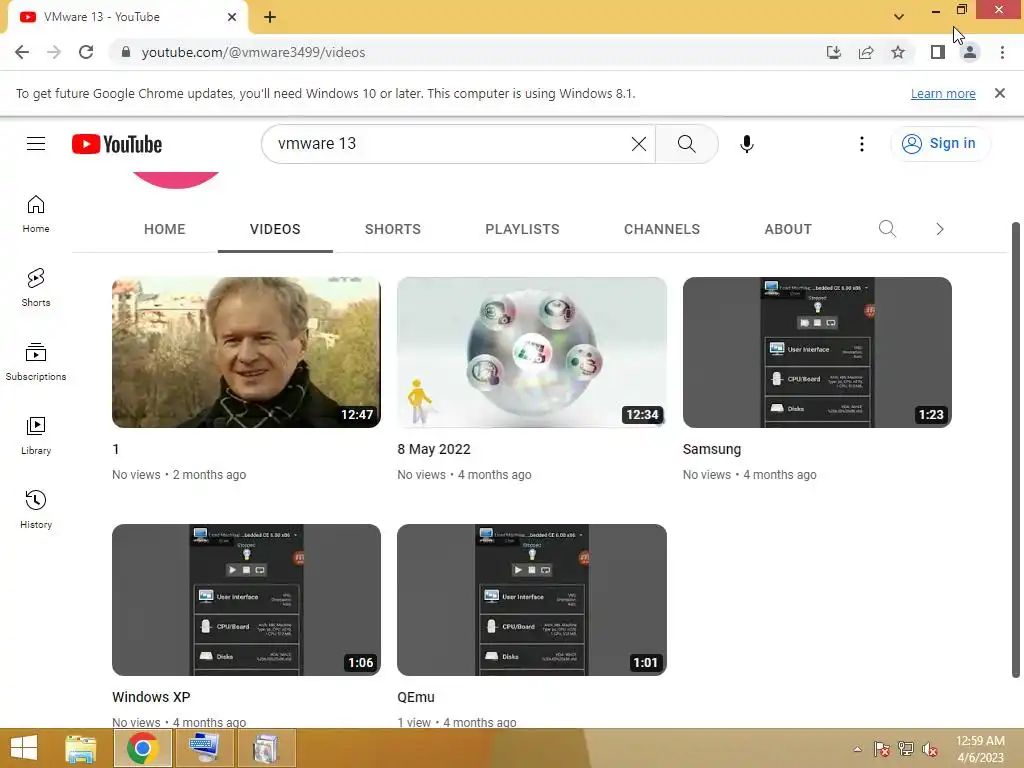This screenshot has width=1024, height=768.
Task: Open Subscriptions in the sidebar
Action: tap(36, 362)
